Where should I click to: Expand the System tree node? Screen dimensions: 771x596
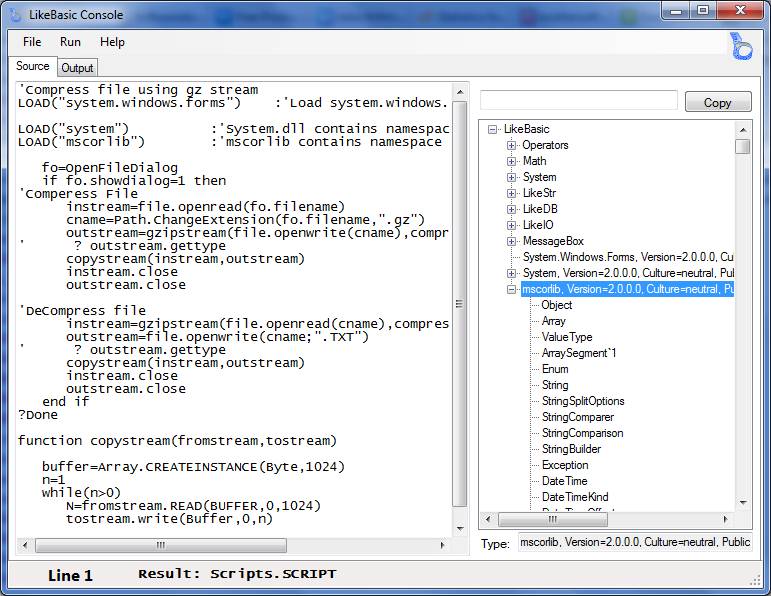coord(511,178)
